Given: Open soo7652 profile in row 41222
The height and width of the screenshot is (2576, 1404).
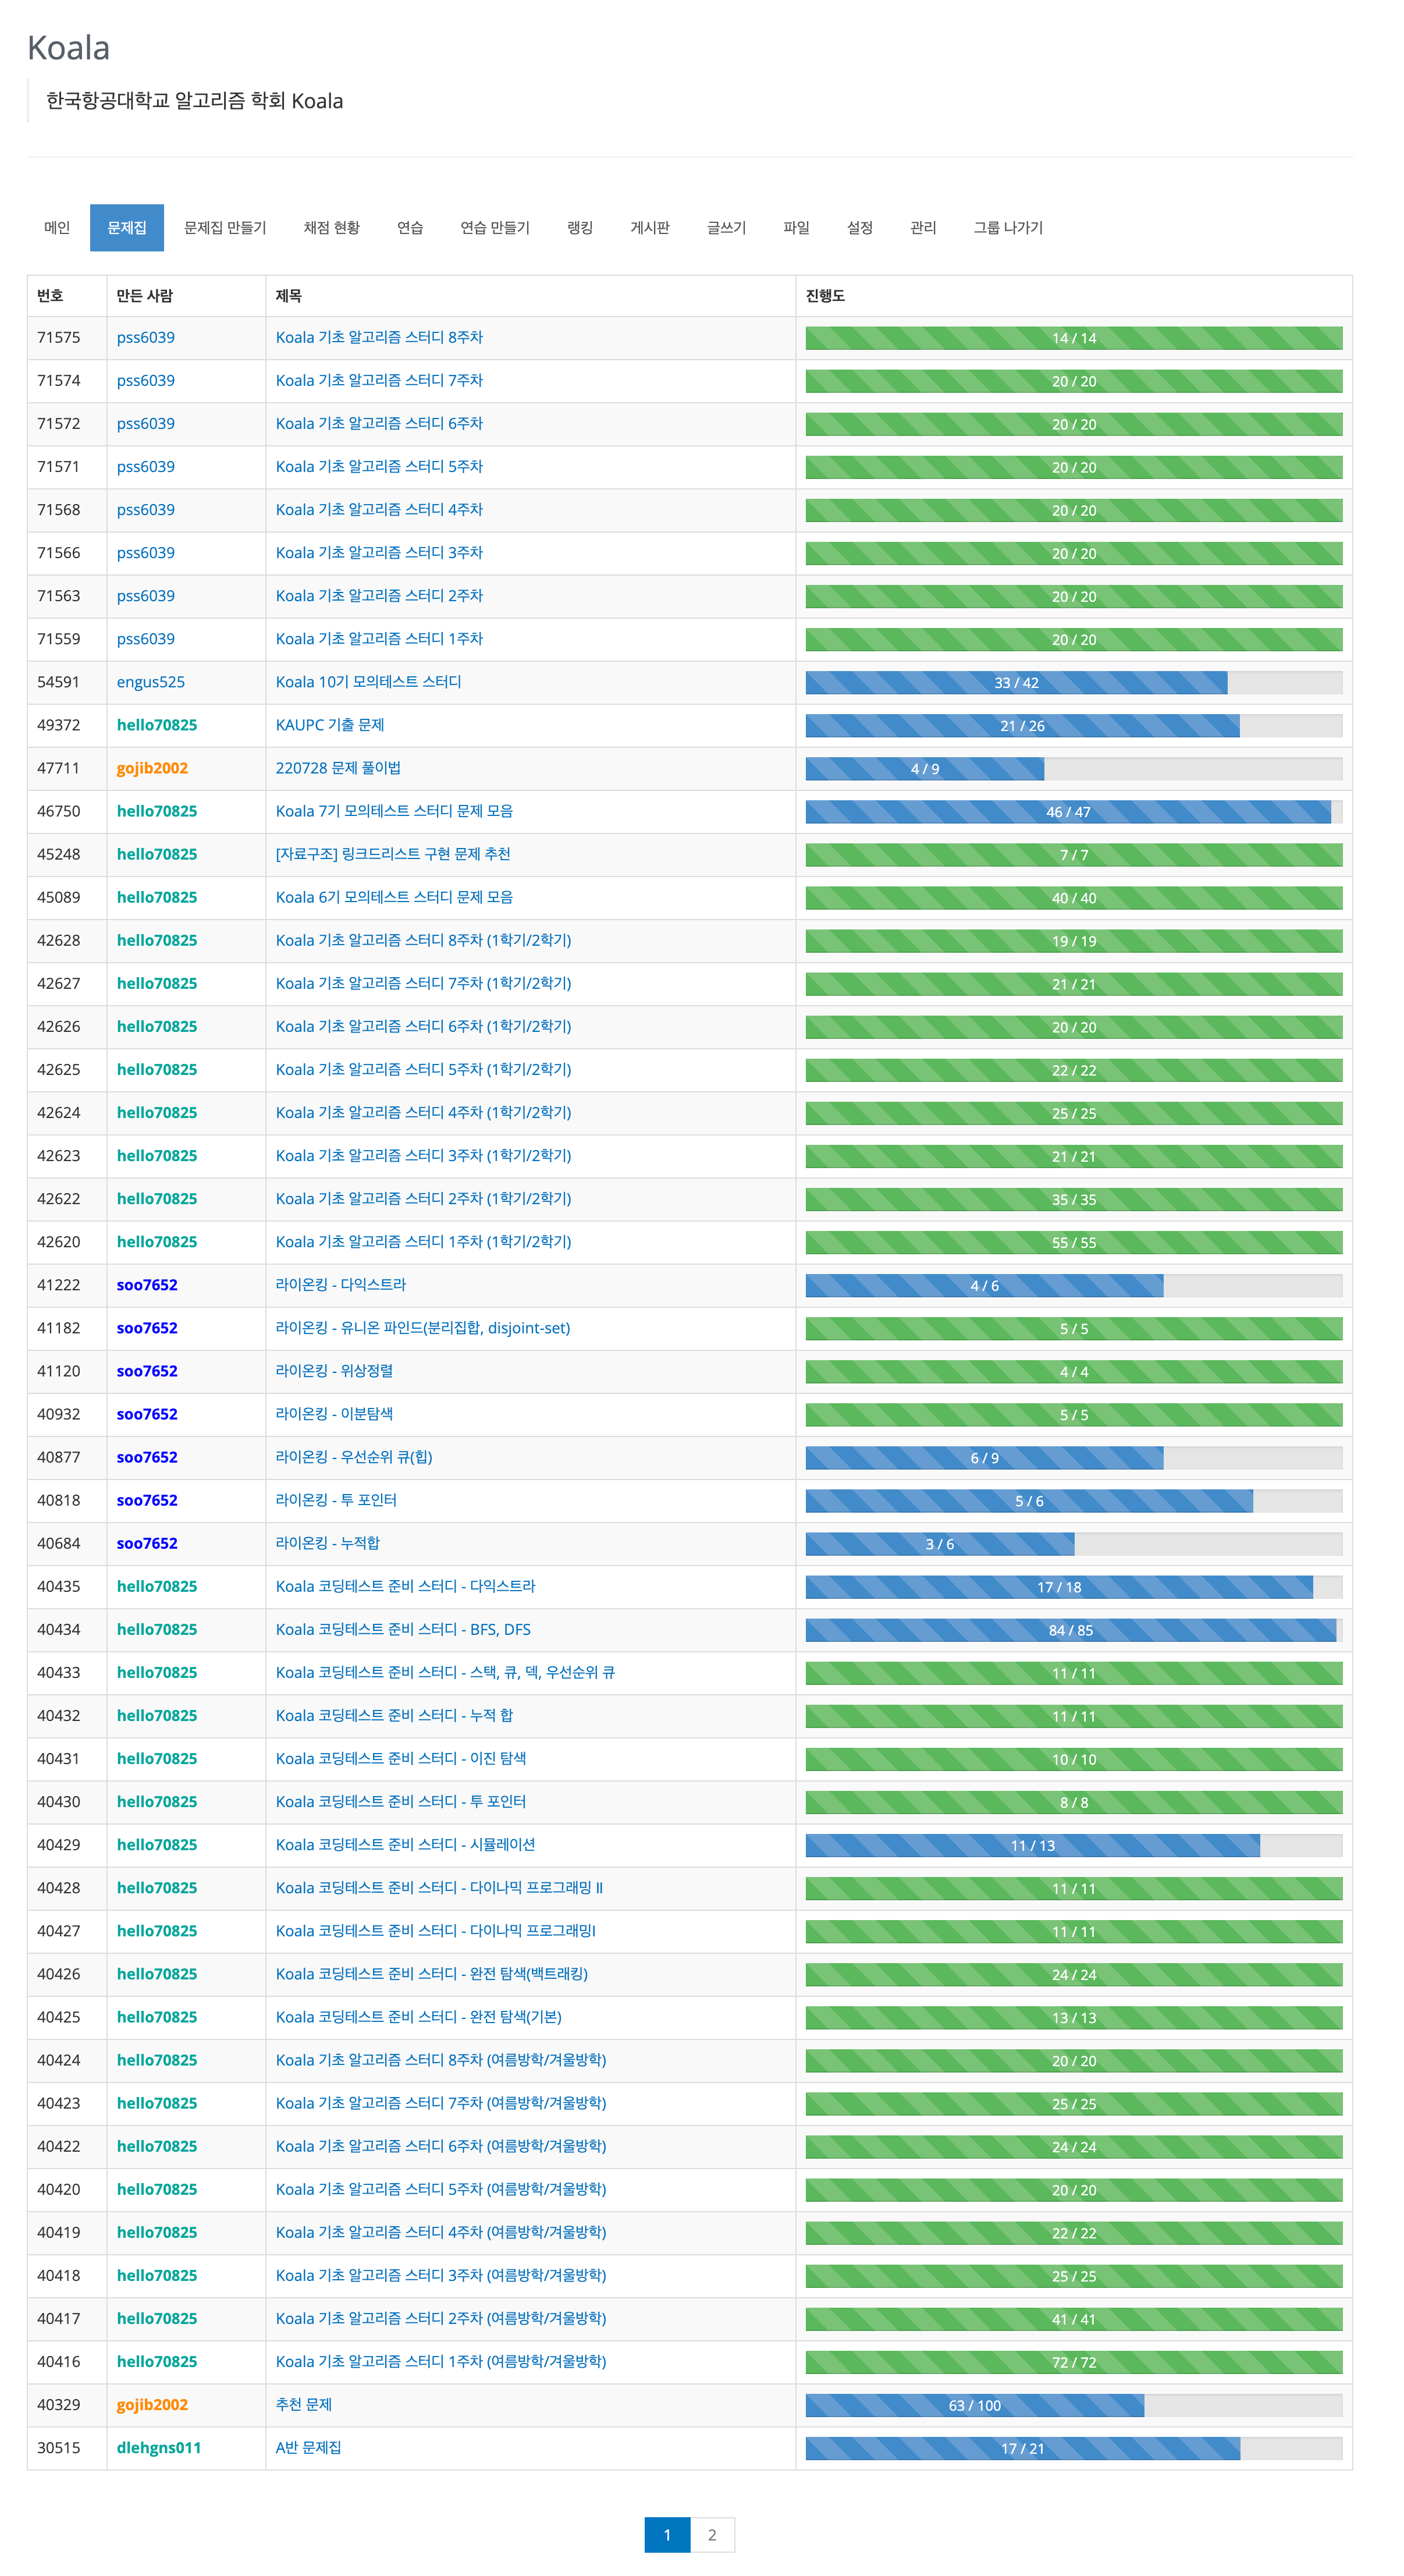Looking at the screenshot, I should tap(147, 1285).
